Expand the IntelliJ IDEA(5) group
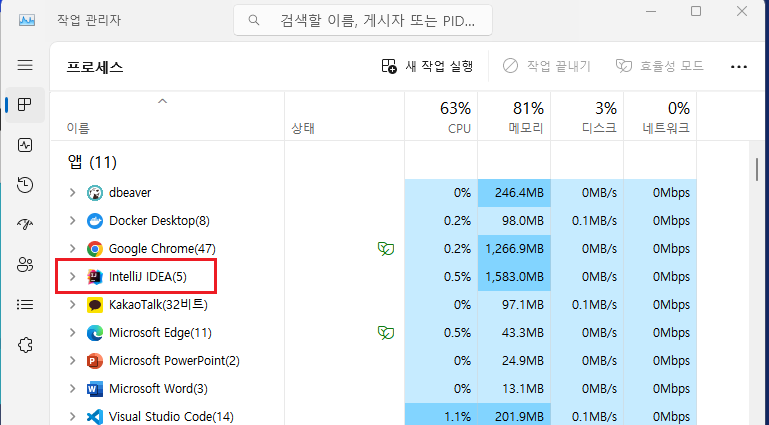 pos(73,277)
